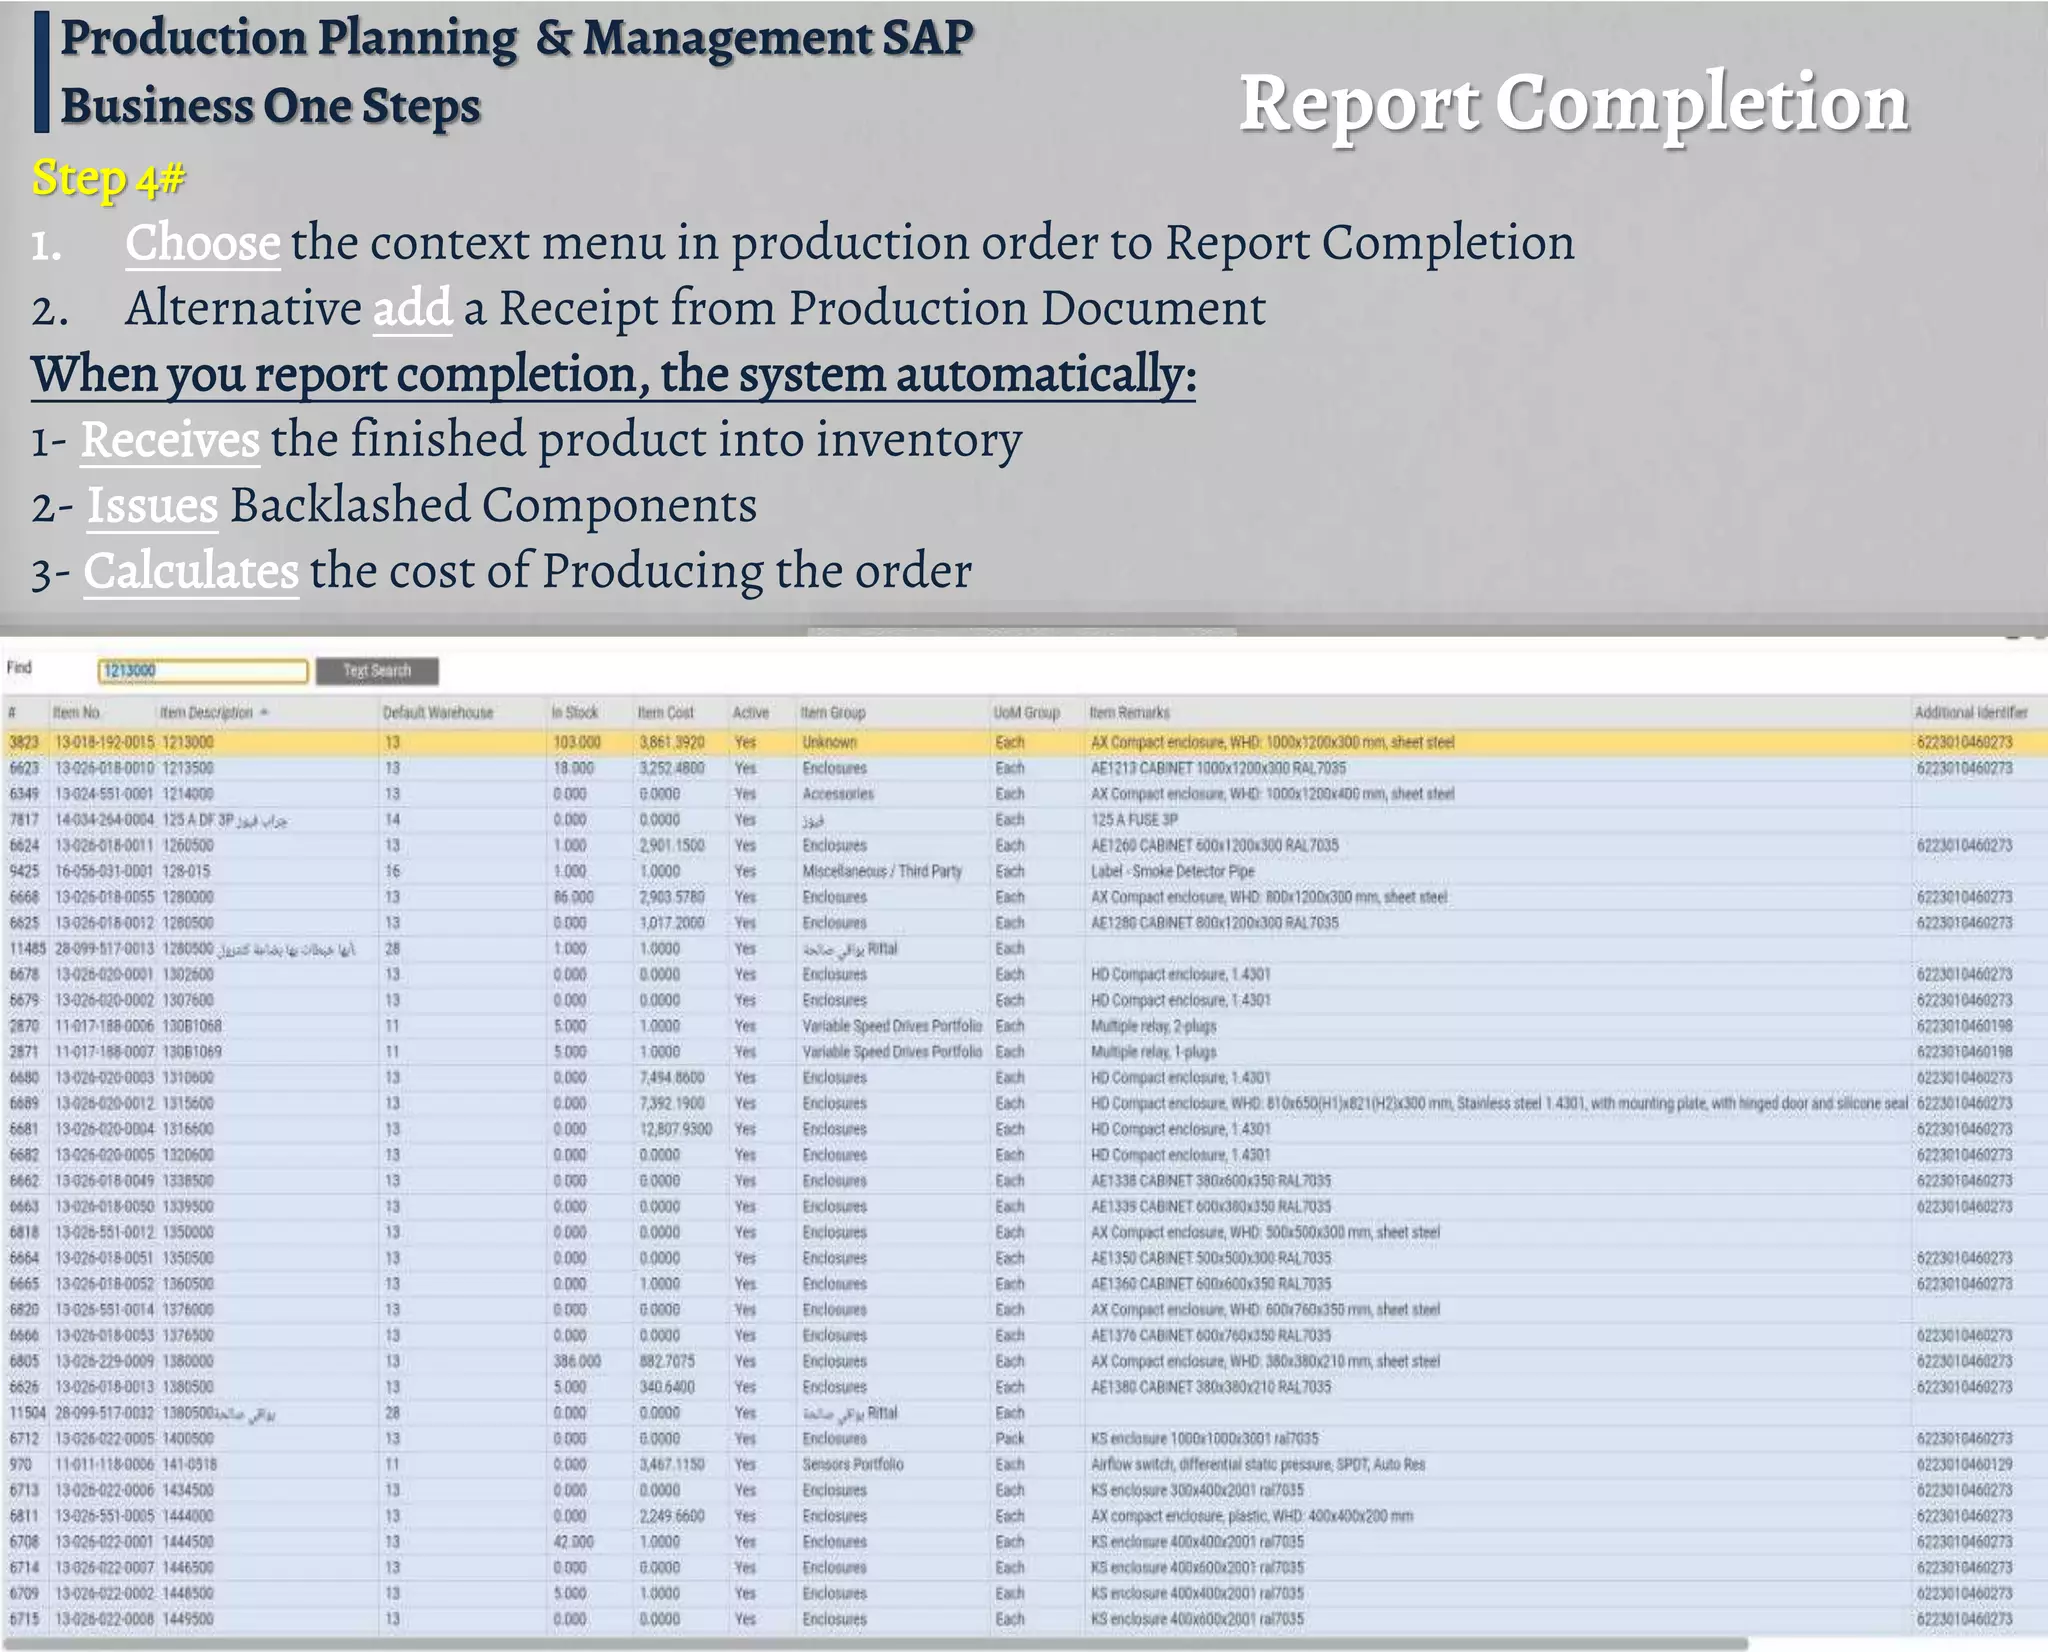Select row with item description 1260500
This screenshot has height=1652, width=2048.
1024,845
